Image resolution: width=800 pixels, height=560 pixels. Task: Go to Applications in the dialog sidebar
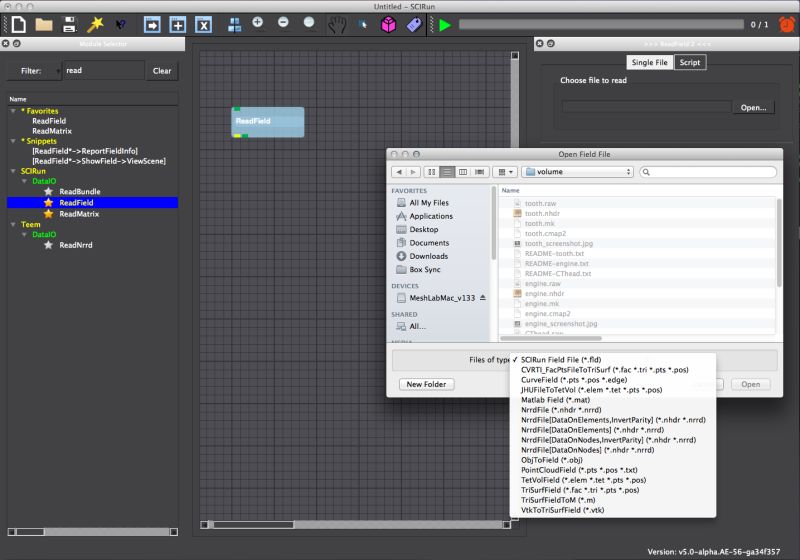[425, 216]
